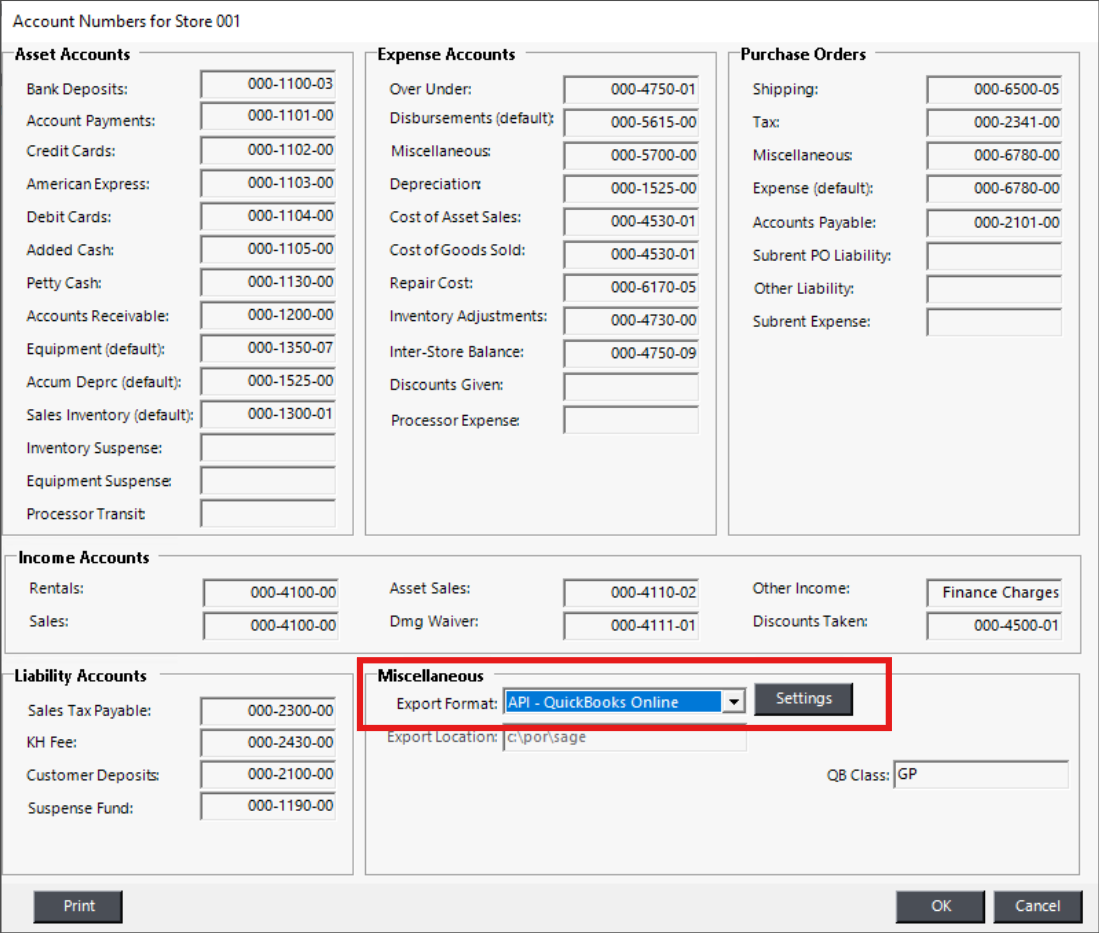Click the Customer Deposits liability field
Screen dimensions: 1099x933
click(x=268, y=775)
